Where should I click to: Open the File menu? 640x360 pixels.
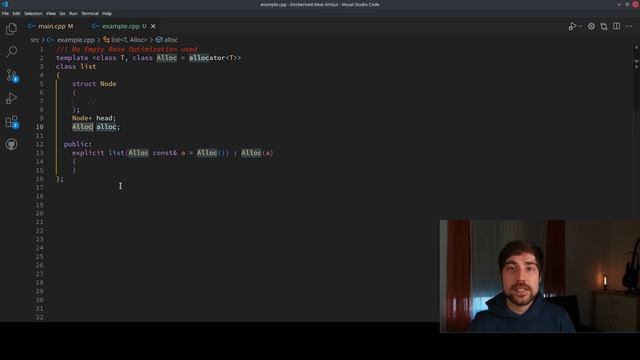(5, 13)
